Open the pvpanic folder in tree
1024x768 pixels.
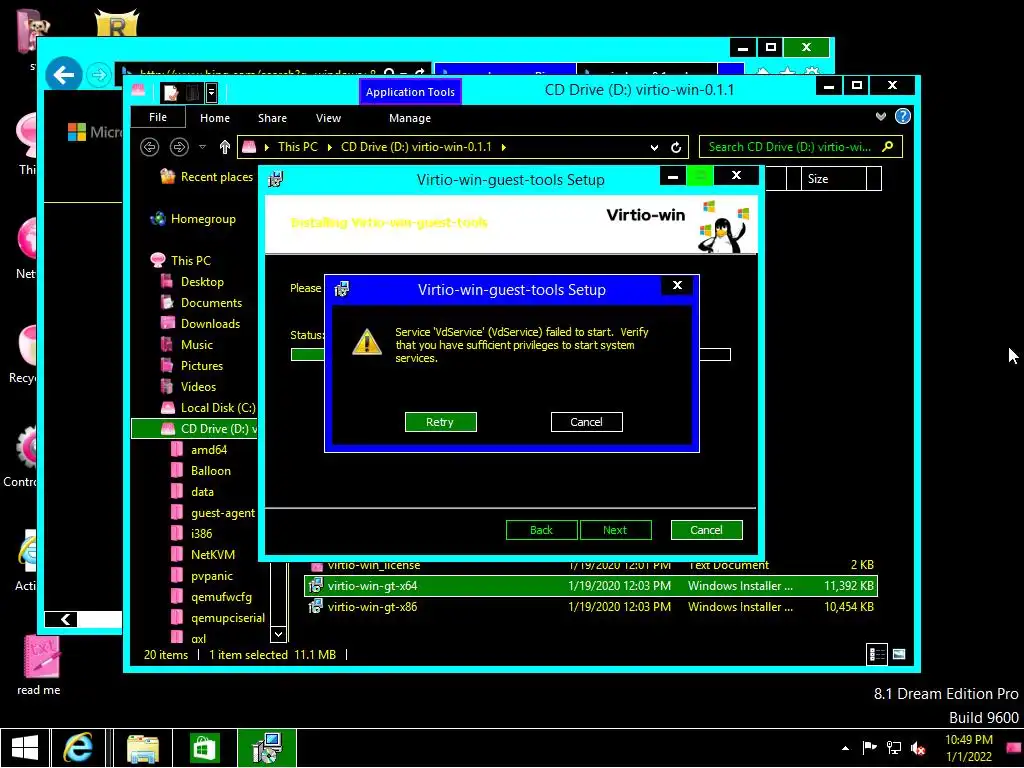pos(201,576)
